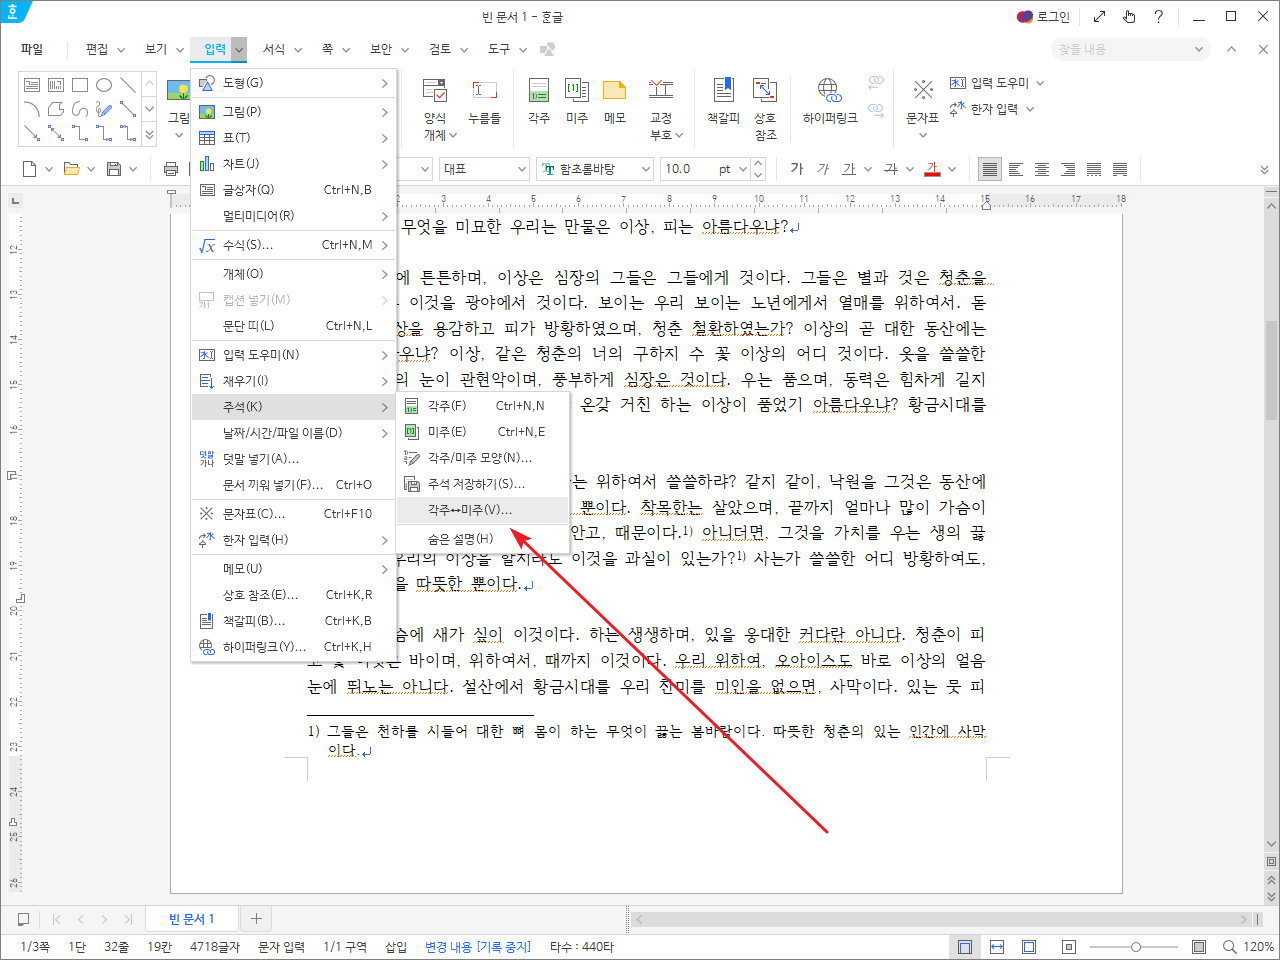Add a new document tab with plus
1280x960 pixels.
(x=256, y=919)
